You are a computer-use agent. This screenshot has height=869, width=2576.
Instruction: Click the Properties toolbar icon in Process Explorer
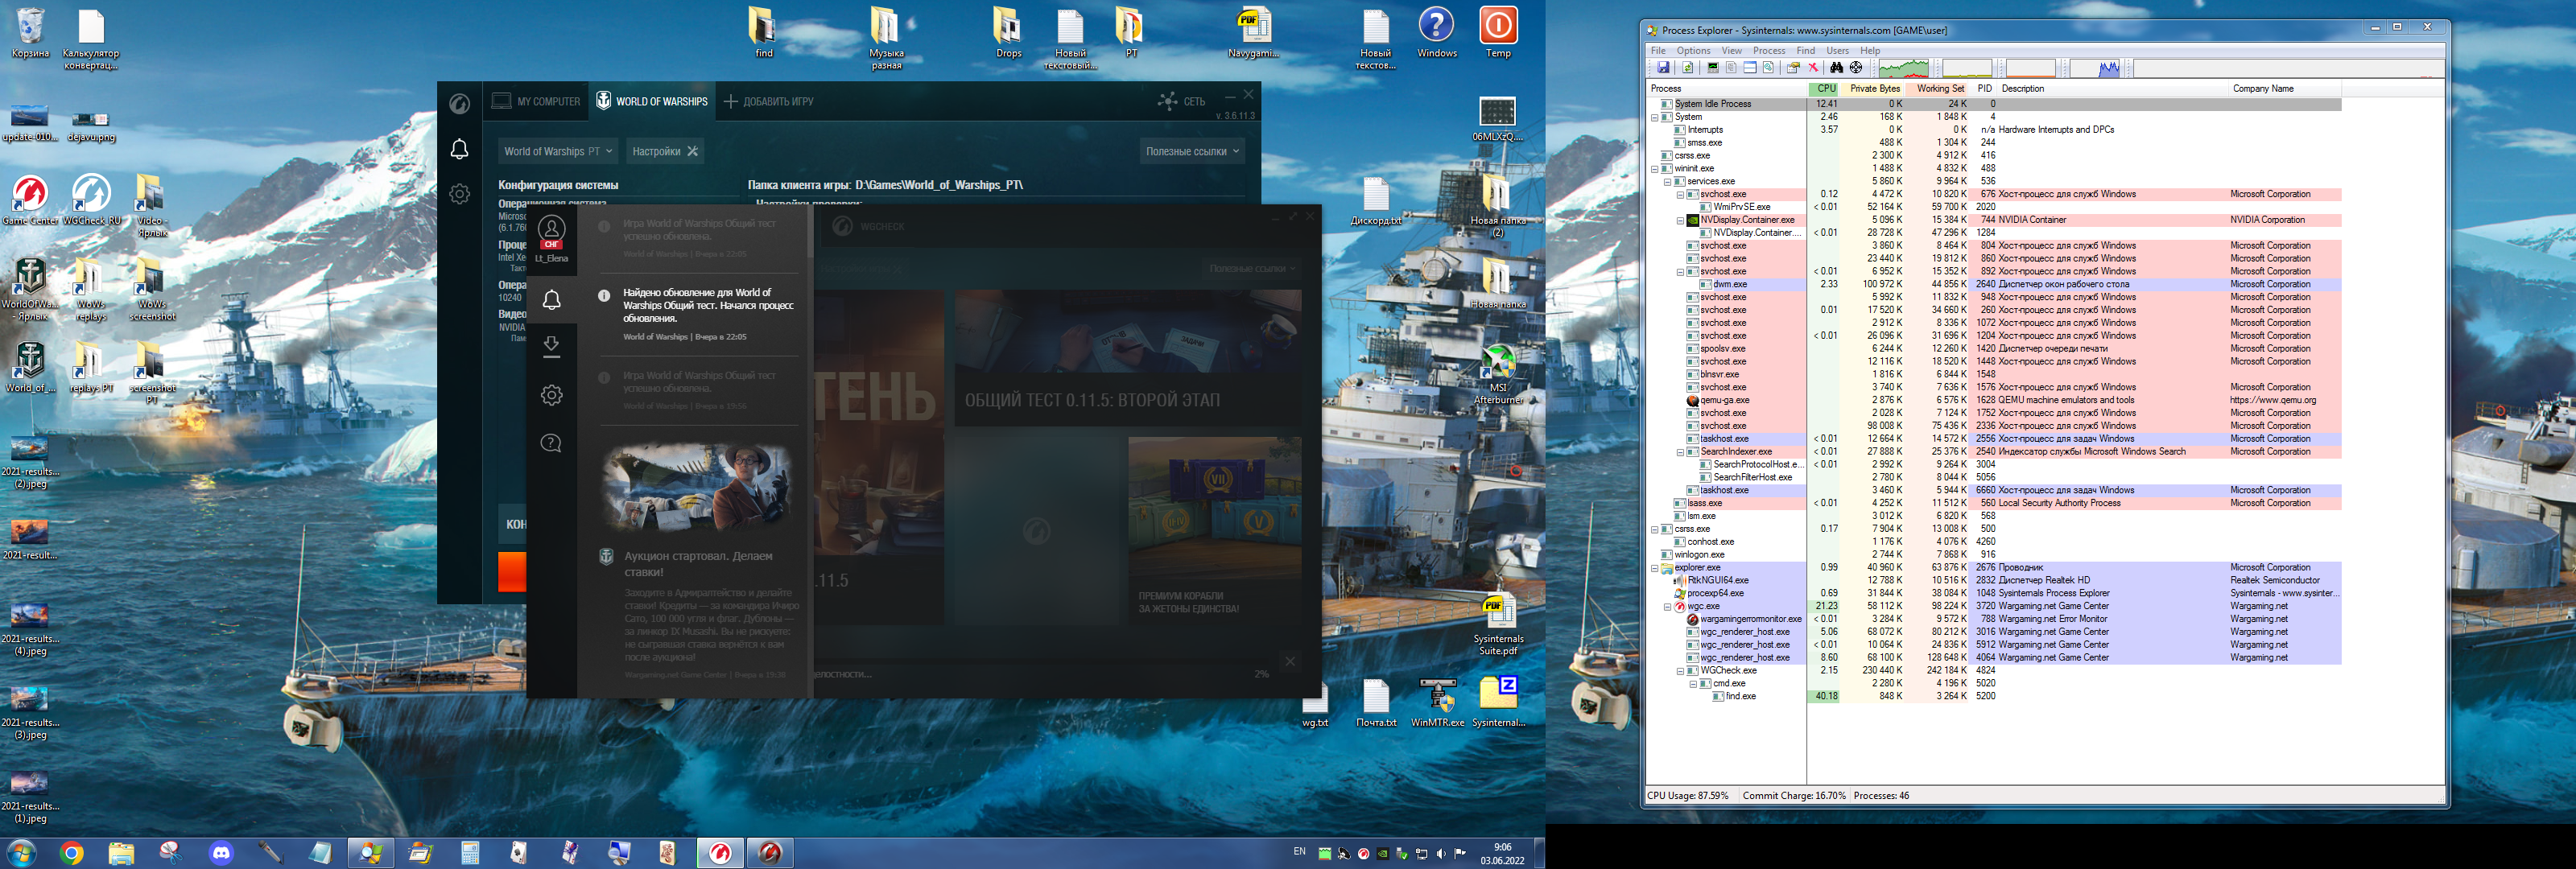[x=1794, y=68]
